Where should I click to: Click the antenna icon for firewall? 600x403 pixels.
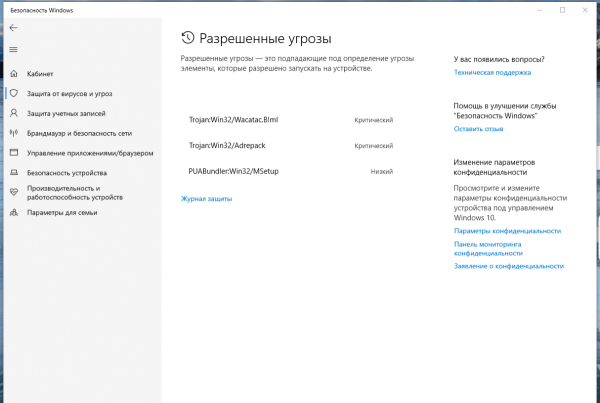pos(14,133)
